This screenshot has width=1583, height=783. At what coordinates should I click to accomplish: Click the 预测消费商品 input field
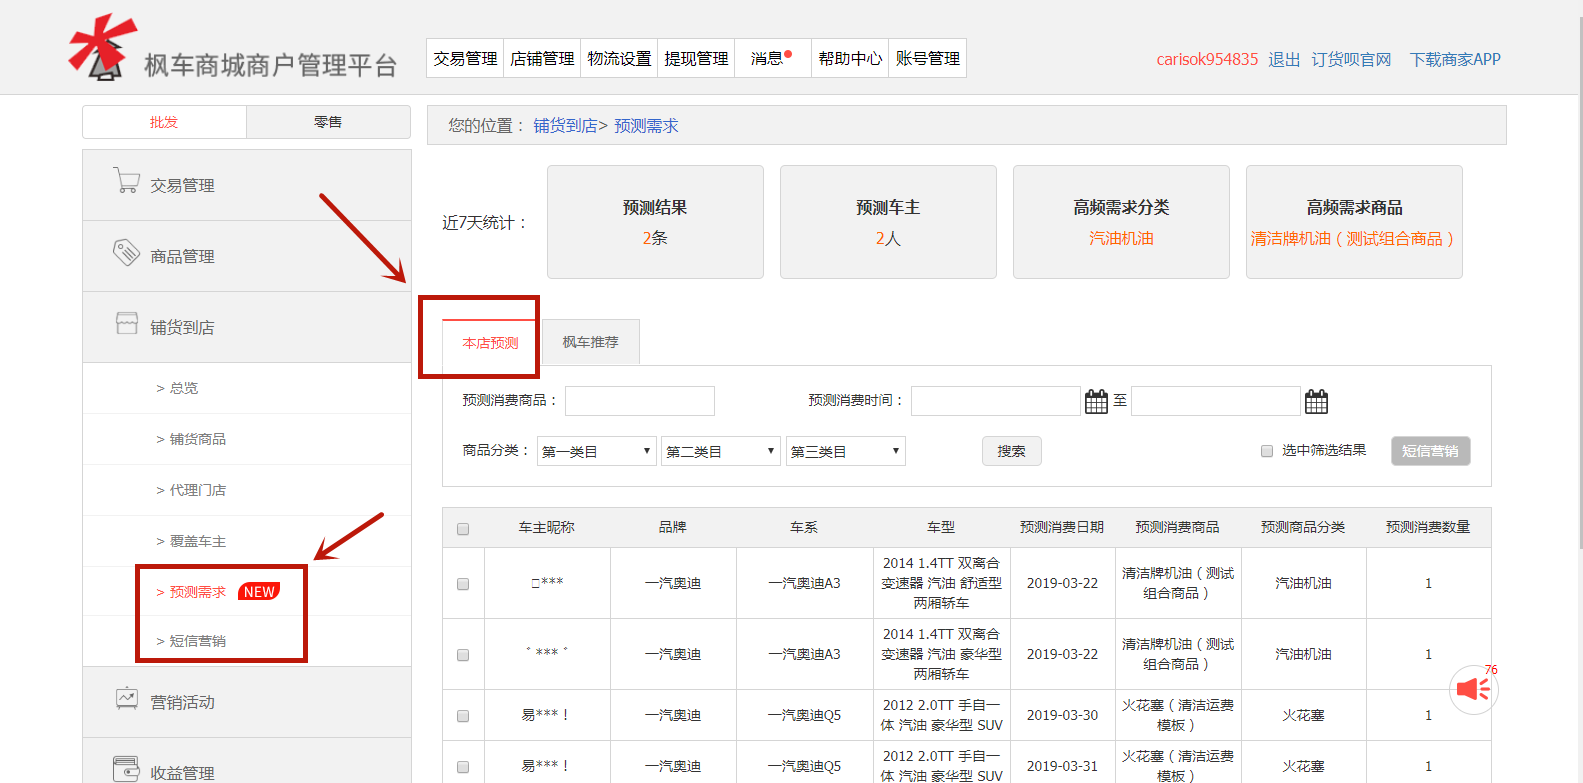pyautogui.click(x=640, y=401)
